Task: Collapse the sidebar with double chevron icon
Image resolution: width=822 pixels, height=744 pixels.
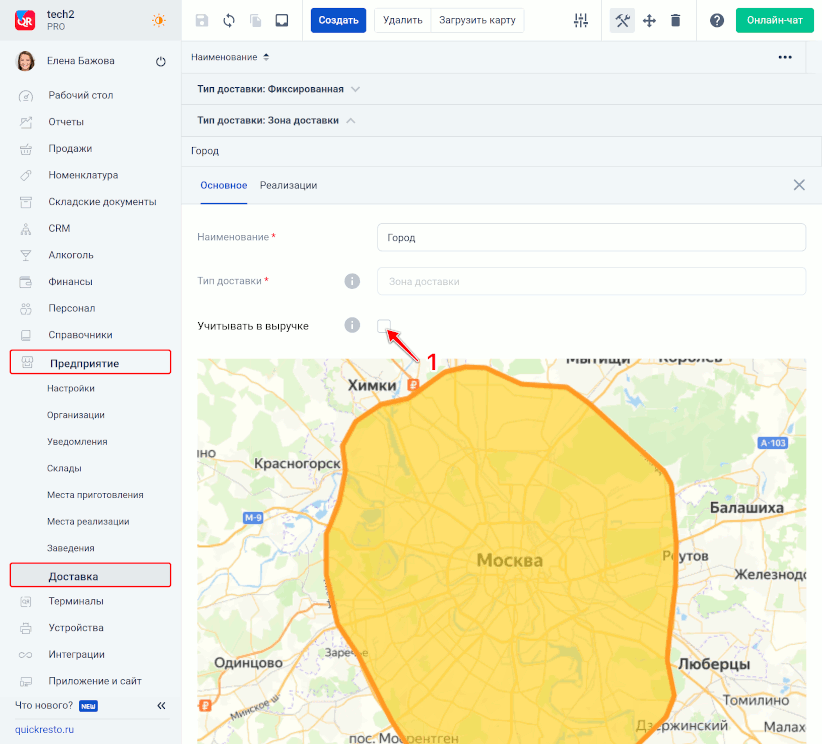Action: pyautogui.click(x=161, y=706)
